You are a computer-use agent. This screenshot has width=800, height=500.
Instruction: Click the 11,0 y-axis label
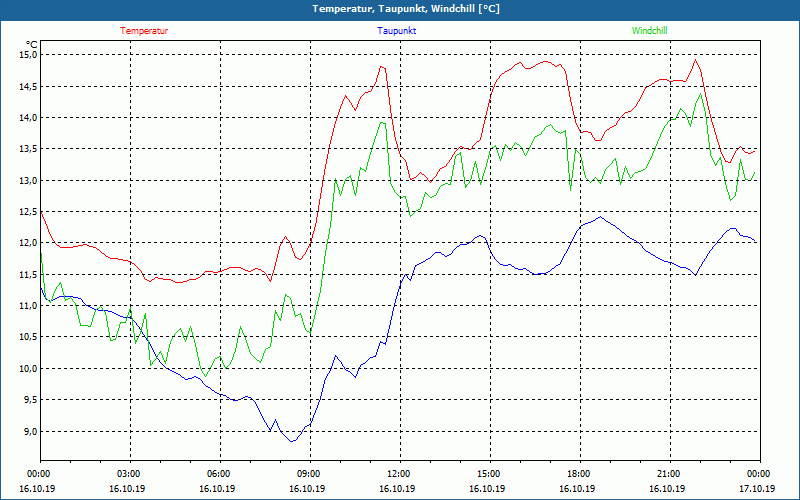click(29, 306)
